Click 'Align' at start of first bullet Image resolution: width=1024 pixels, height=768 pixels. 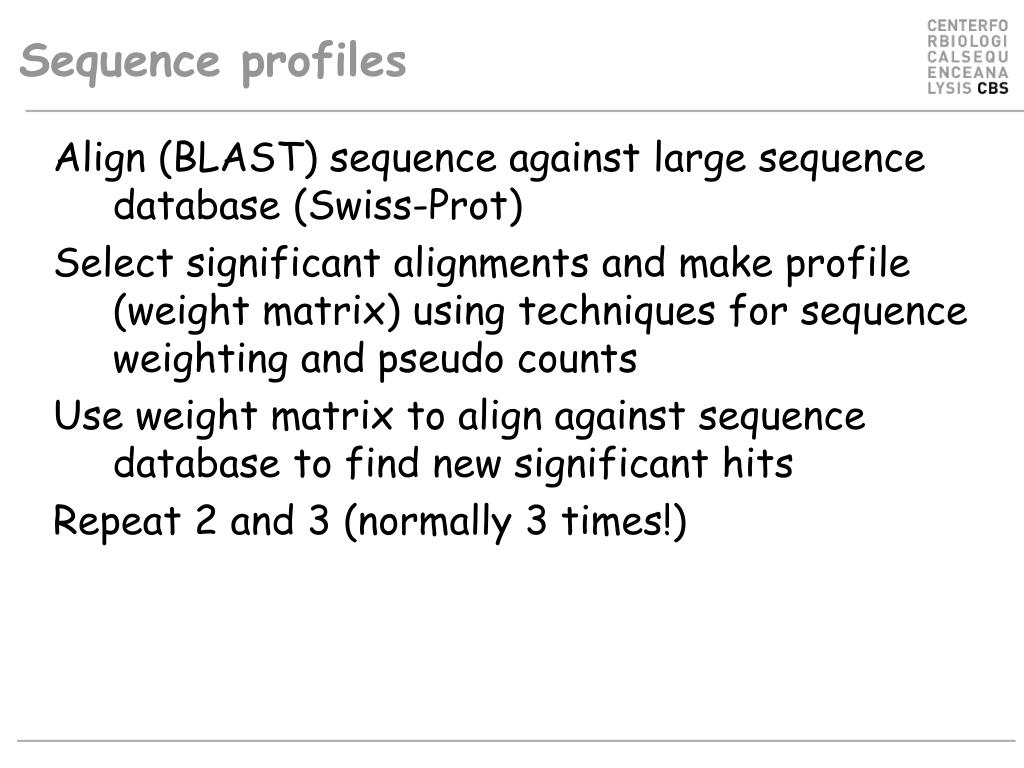point(100,160)
